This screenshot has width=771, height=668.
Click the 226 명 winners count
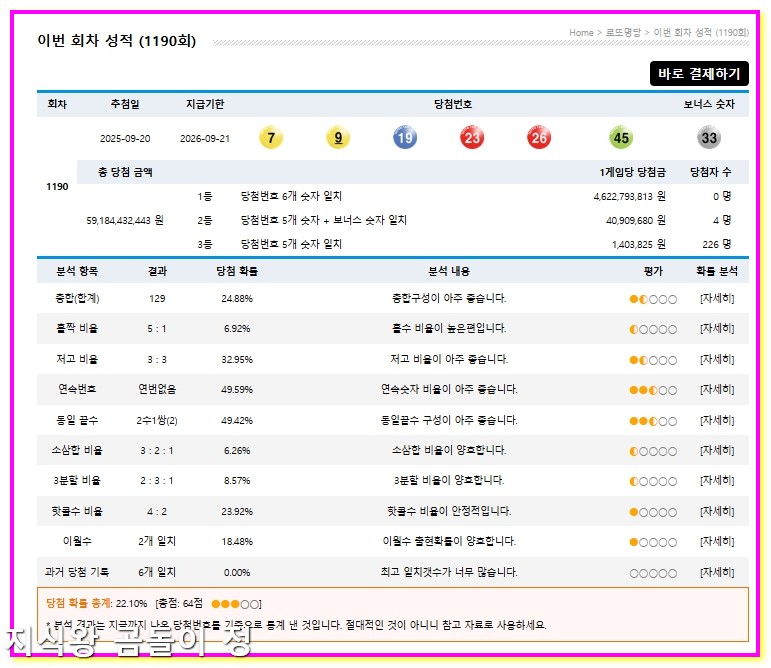[716, 244]
